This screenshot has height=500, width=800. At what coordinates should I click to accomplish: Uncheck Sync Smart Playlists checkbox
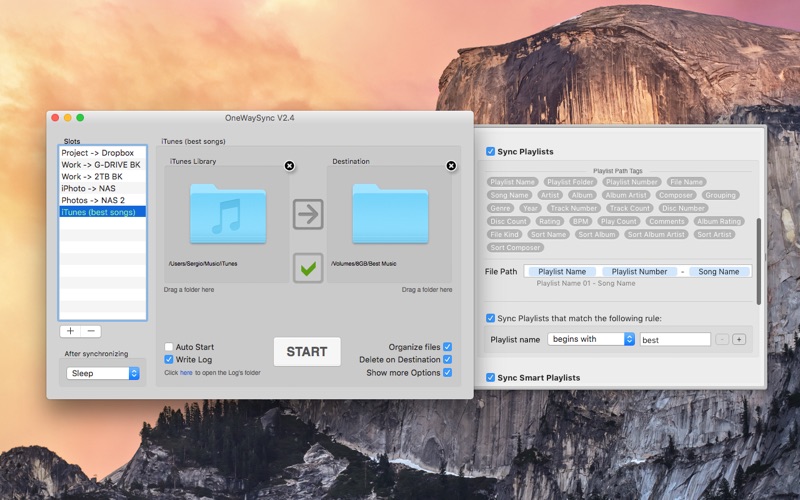[490, 378]
